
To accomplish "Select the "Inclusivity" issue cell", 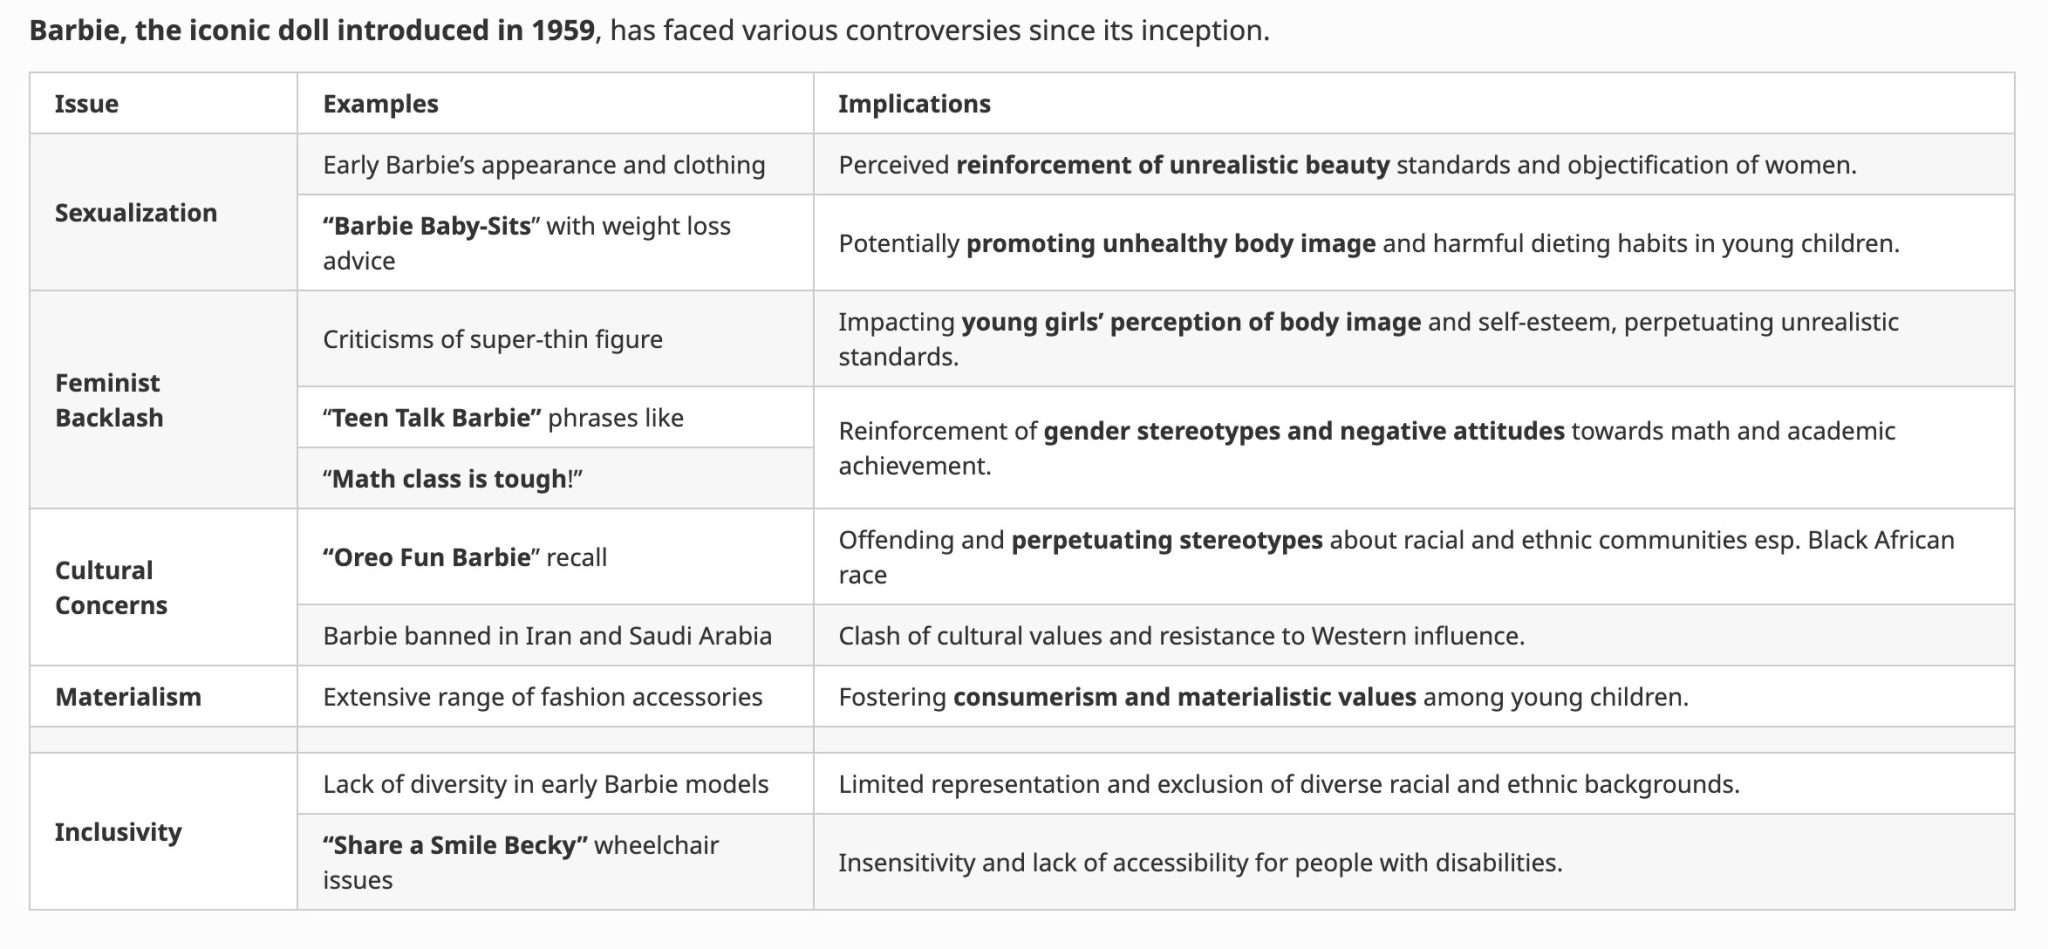I will 118,832.
